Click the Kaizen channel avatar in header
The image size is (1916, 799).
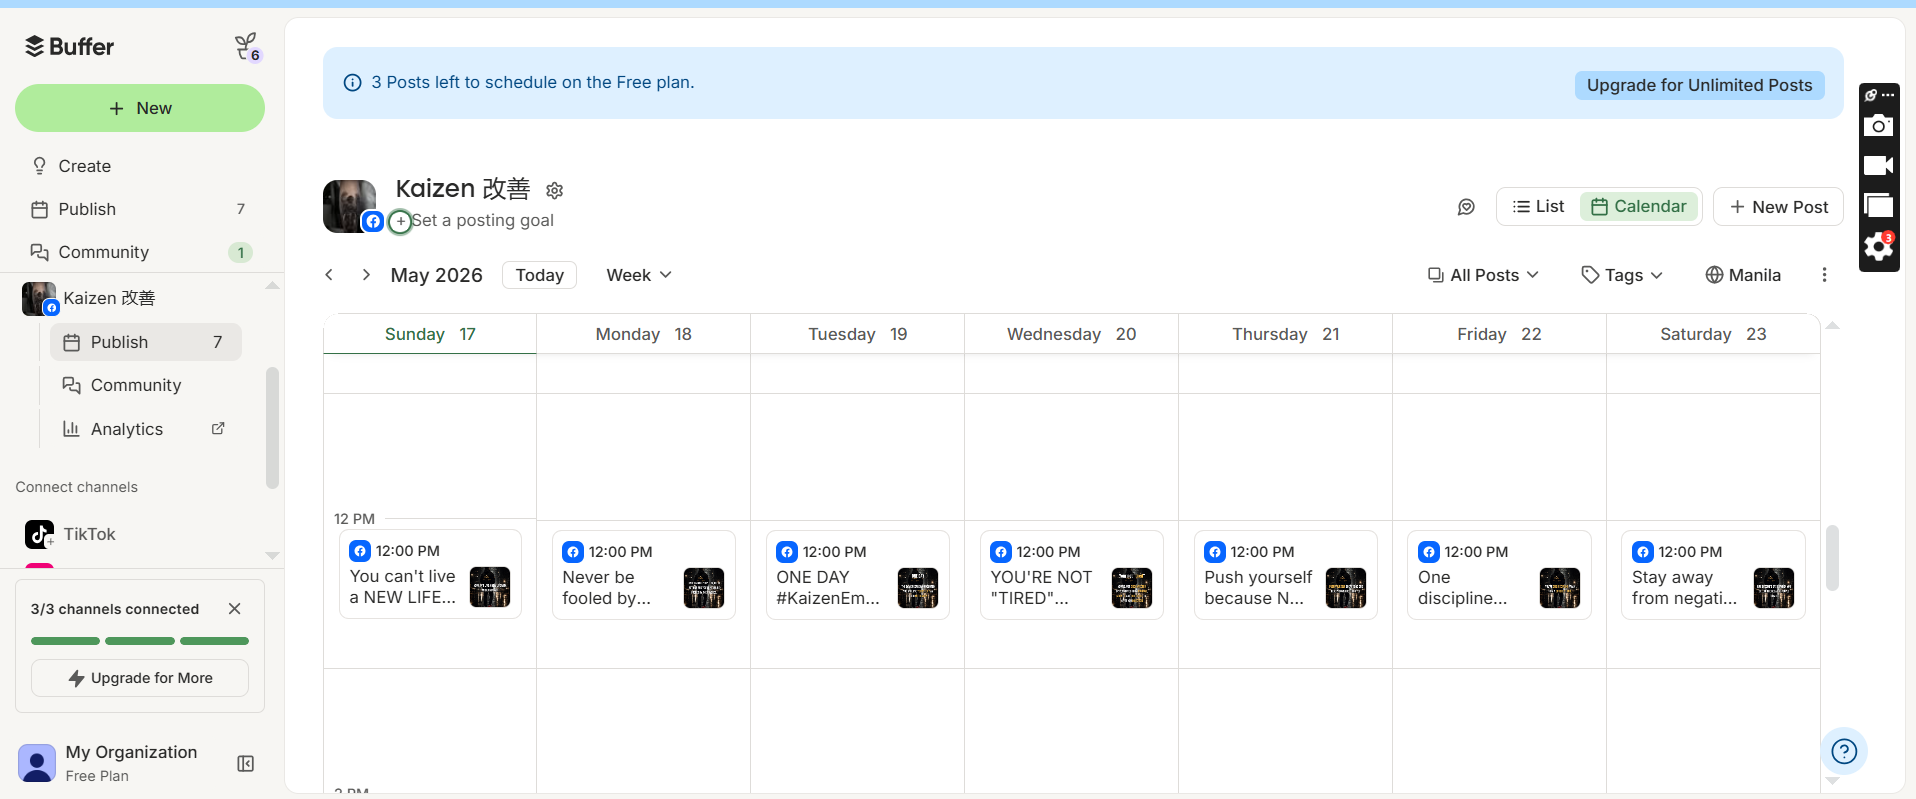[x=349, y=206]
